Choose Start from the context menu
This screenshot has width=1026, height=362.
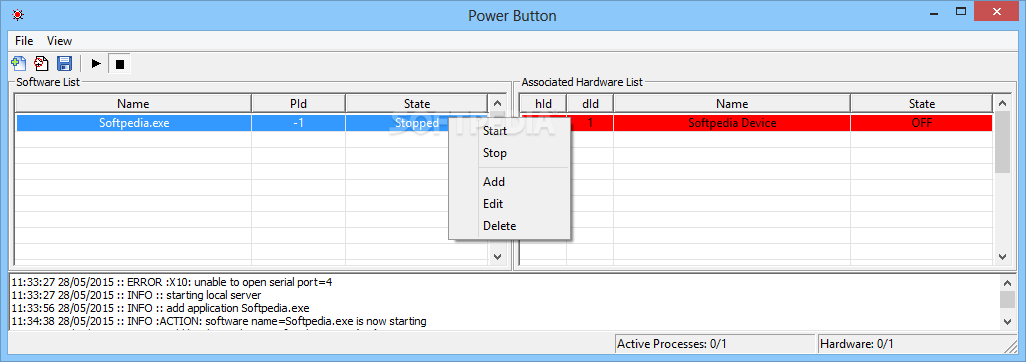[x=509, y=131]
